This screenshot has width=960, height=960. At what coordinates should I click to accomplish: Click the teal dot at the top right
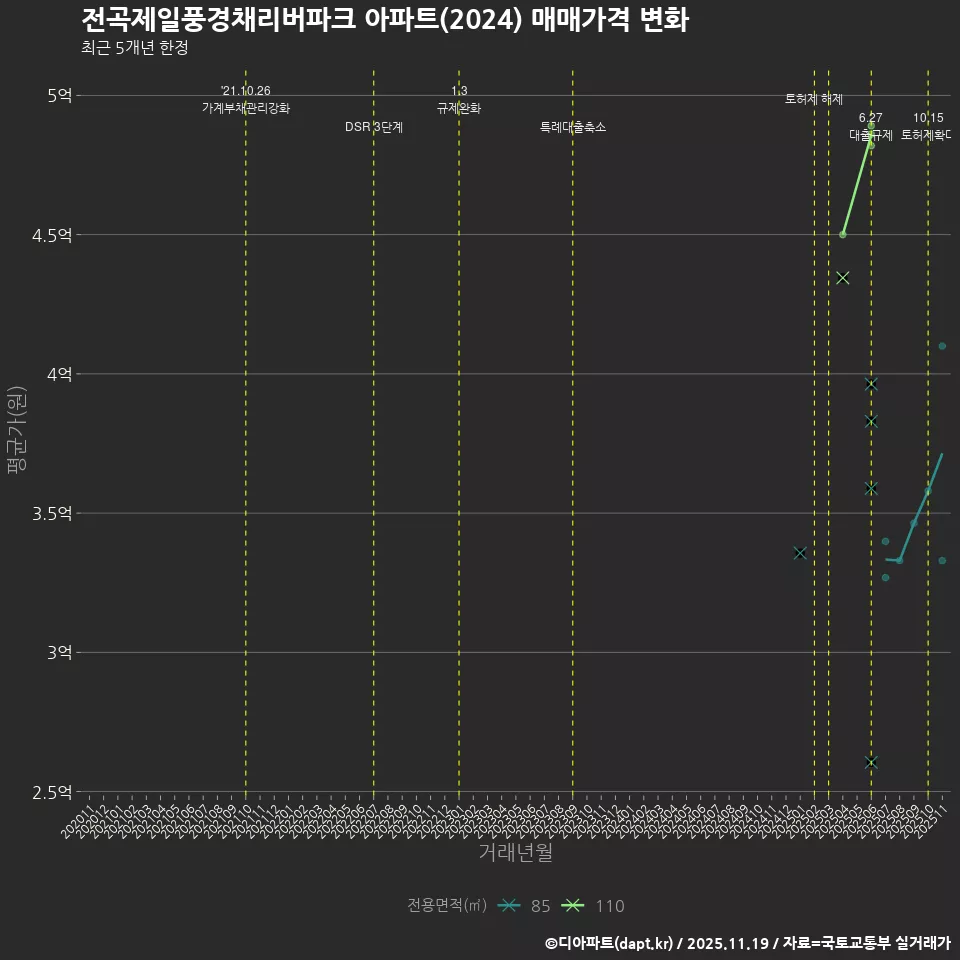941,344
